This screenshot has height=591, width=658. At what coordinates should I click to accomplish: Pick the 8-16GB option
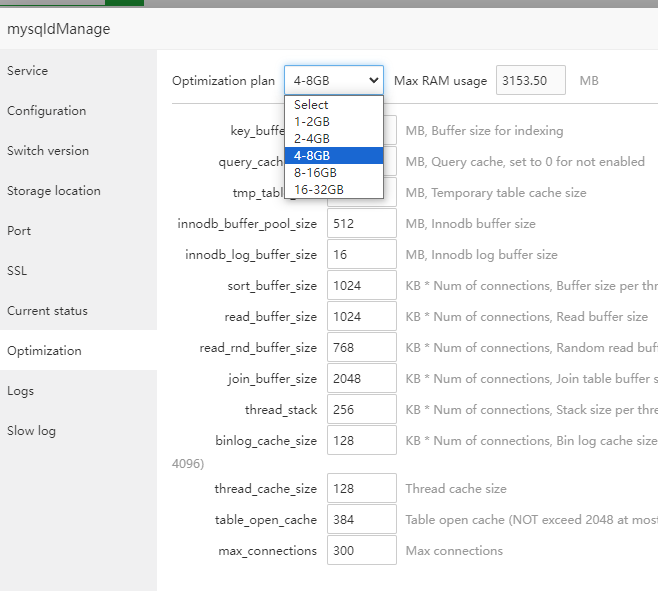(315, 172)
